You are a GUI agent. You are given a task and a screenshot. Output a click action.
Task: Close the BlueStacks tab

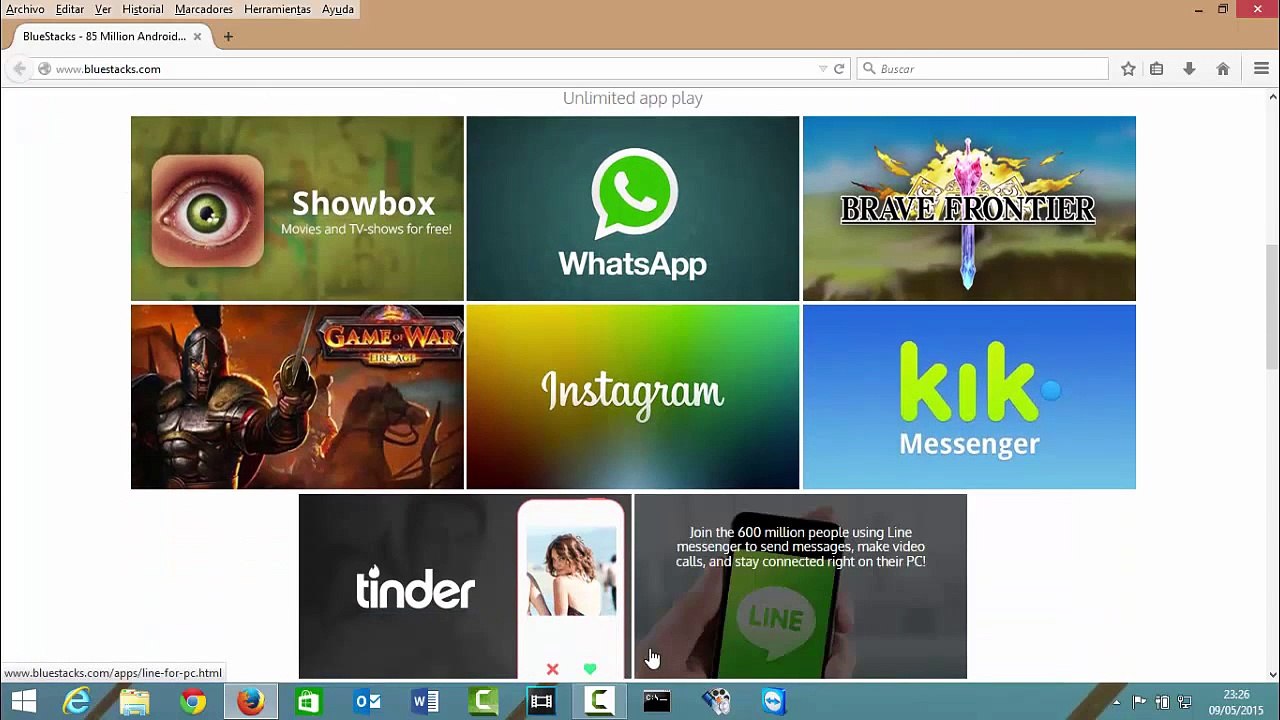[x=197, y=36]
